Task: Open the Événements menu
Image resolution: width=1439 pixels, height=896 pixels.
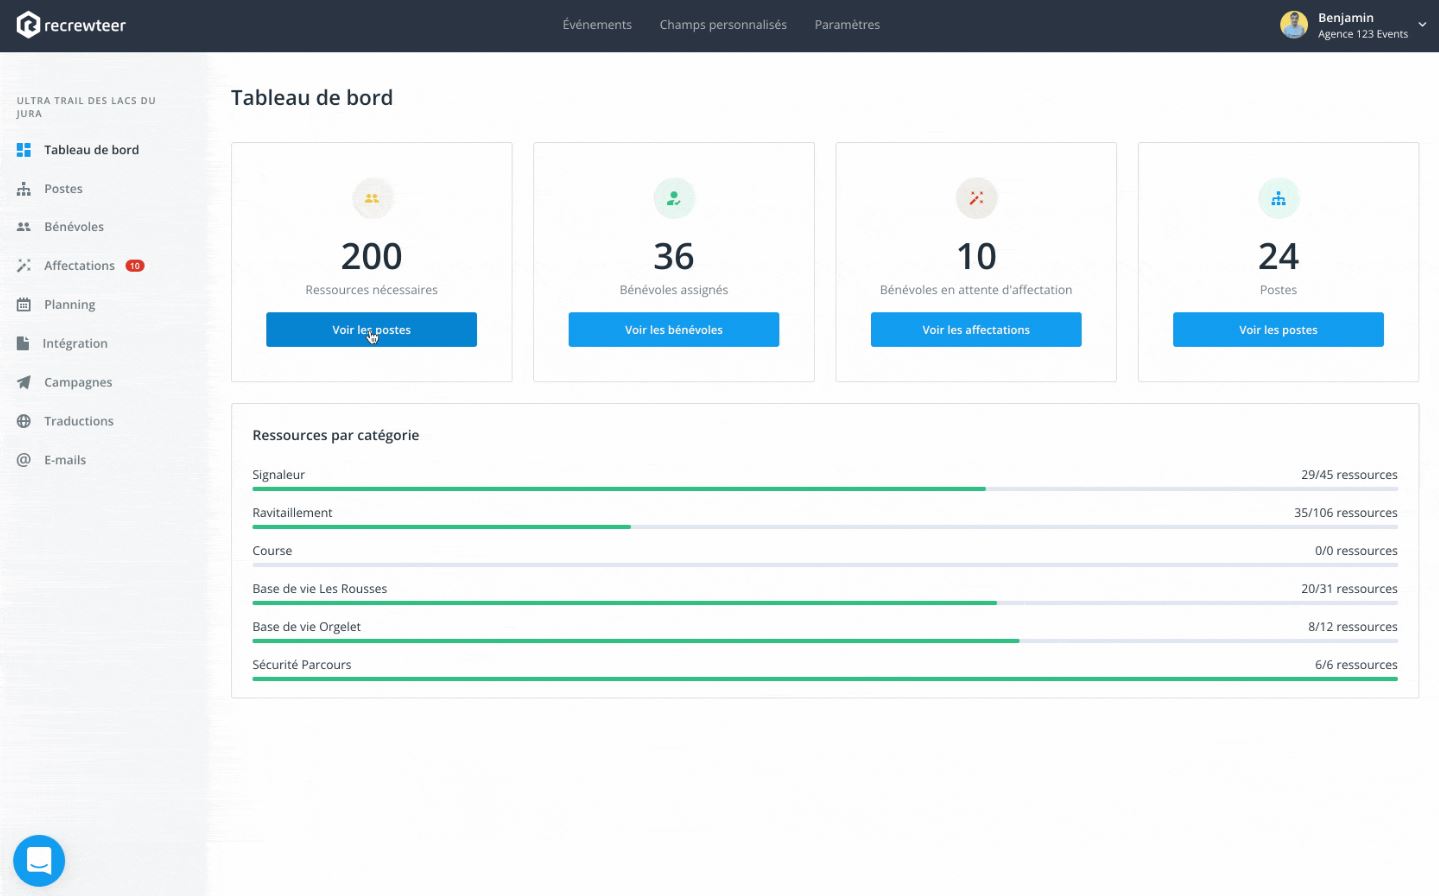Action: [597, 25]
